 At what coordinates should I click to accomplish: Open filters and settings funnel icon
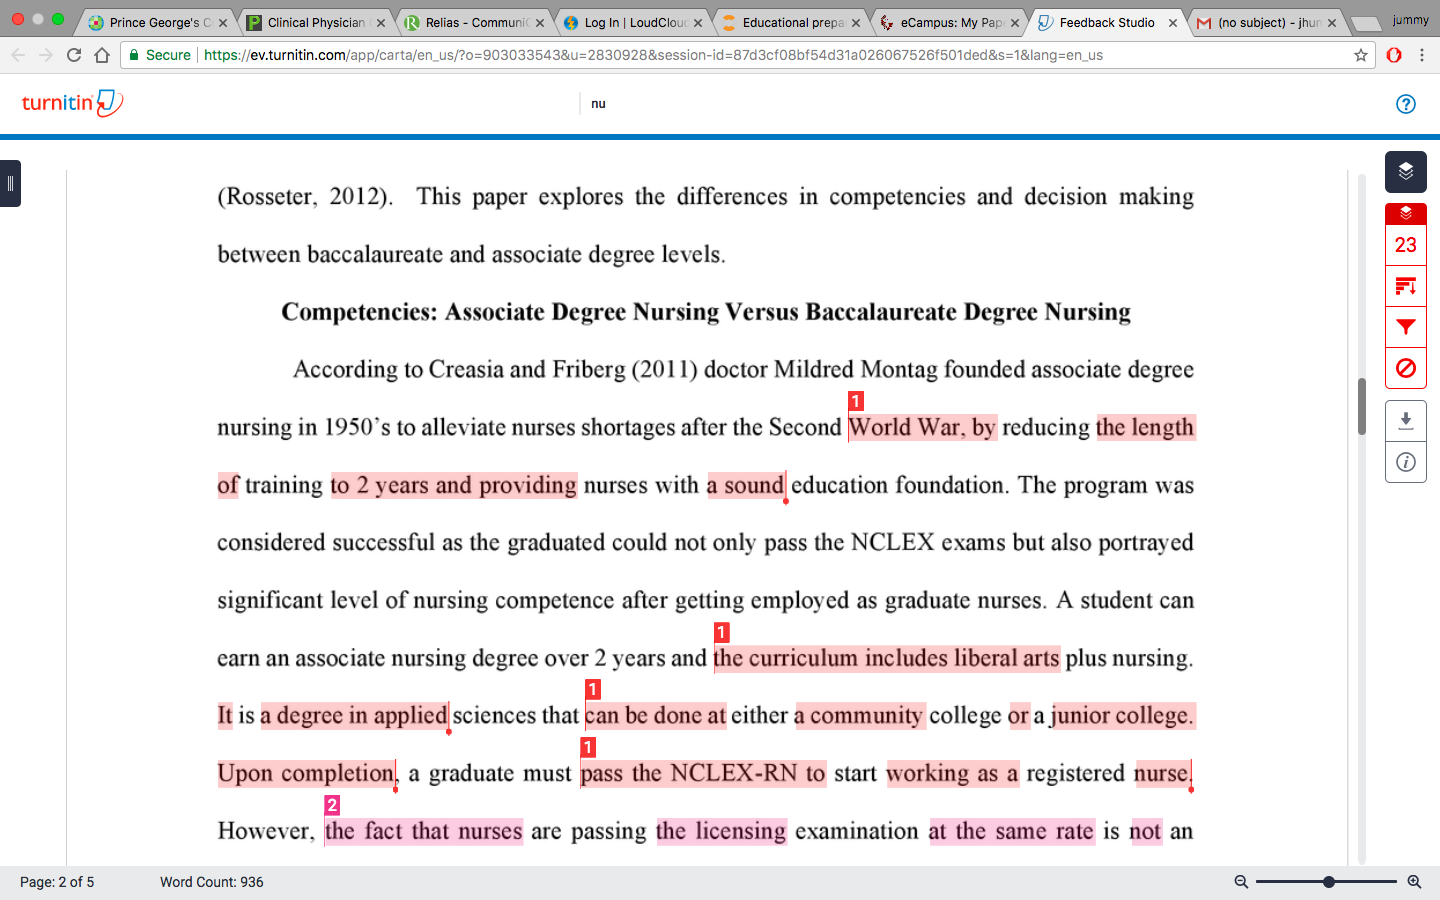[x=1405, y=327]
